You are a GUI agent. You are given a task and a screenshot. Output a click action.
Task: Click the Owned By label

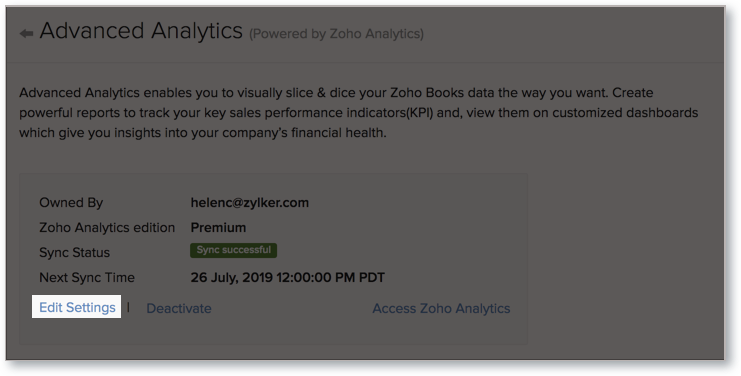pos(71,203)
